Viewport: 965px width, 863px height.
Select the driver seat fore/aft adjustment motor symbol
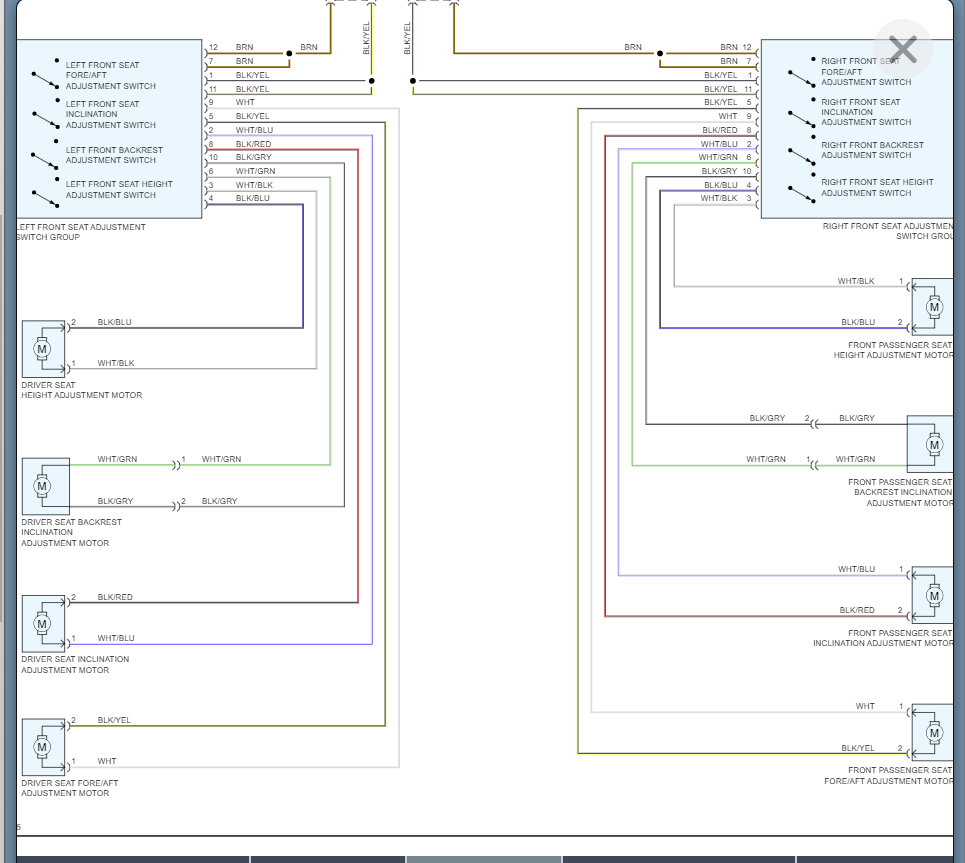coord(42,746)
